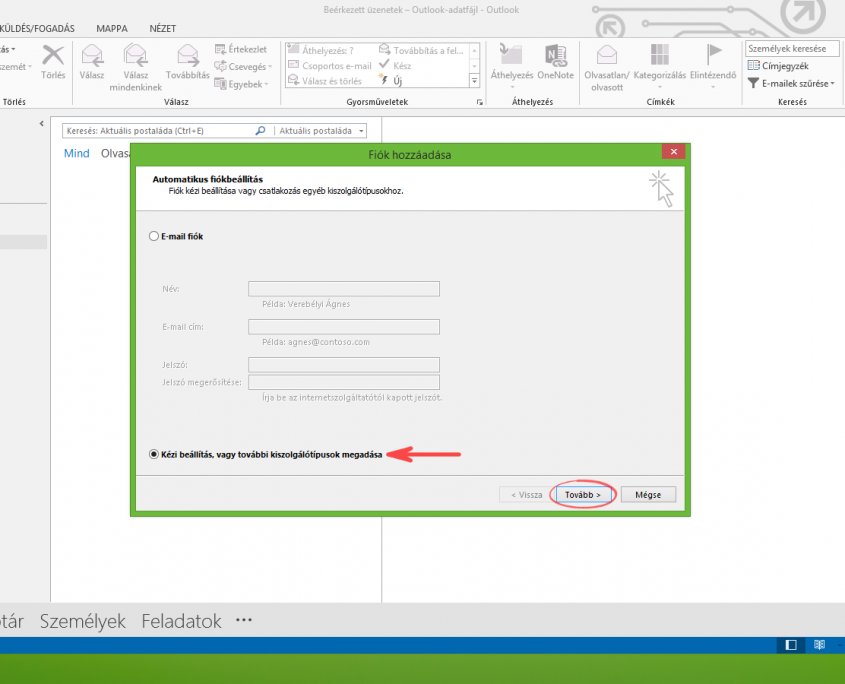
Task: Click the Olvasatlan/olvasott envelope icon
Action: (606, 56)
